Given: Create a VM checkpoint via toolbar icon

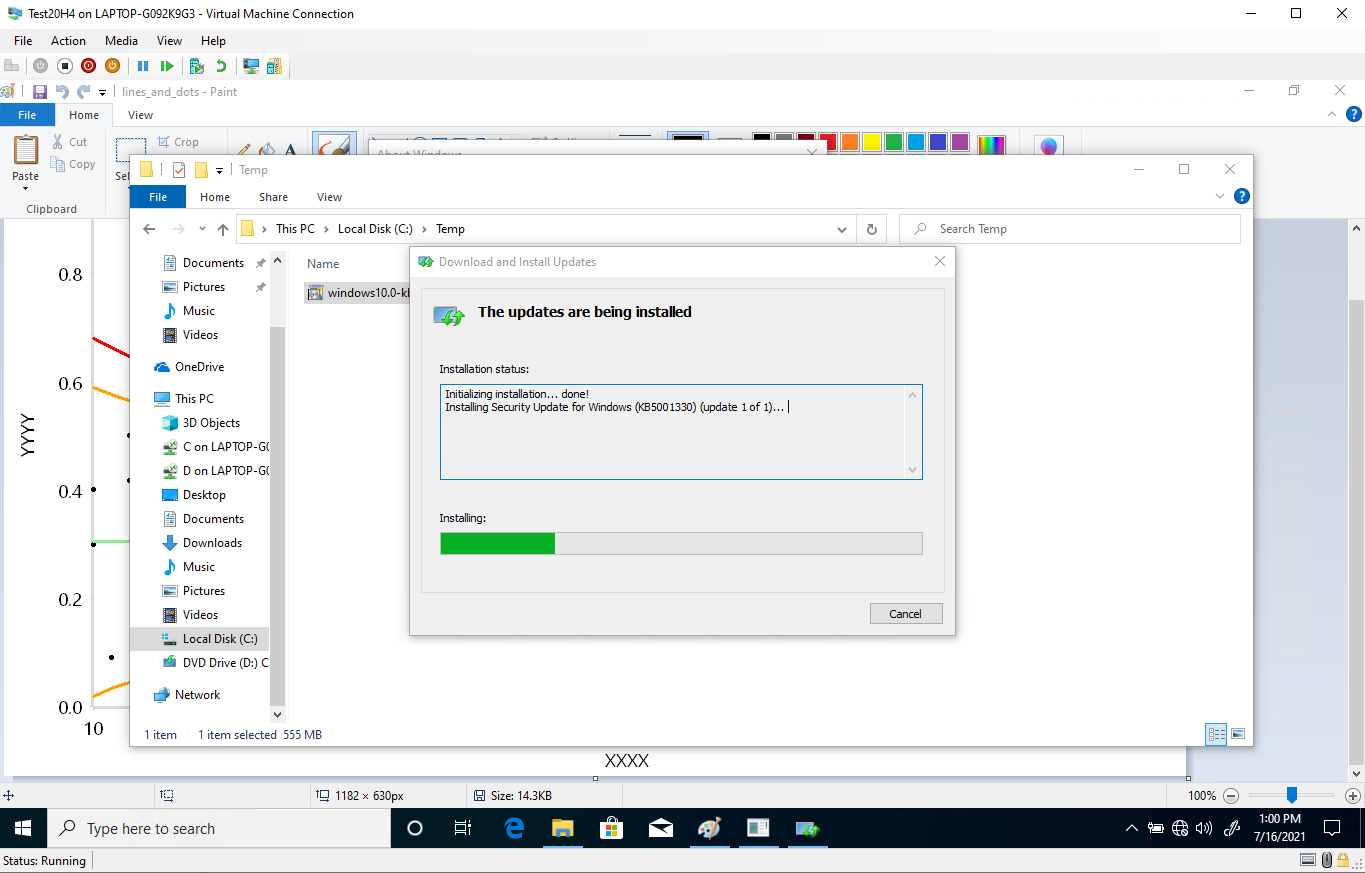Looking at the screenshot, I should point(197,66).
